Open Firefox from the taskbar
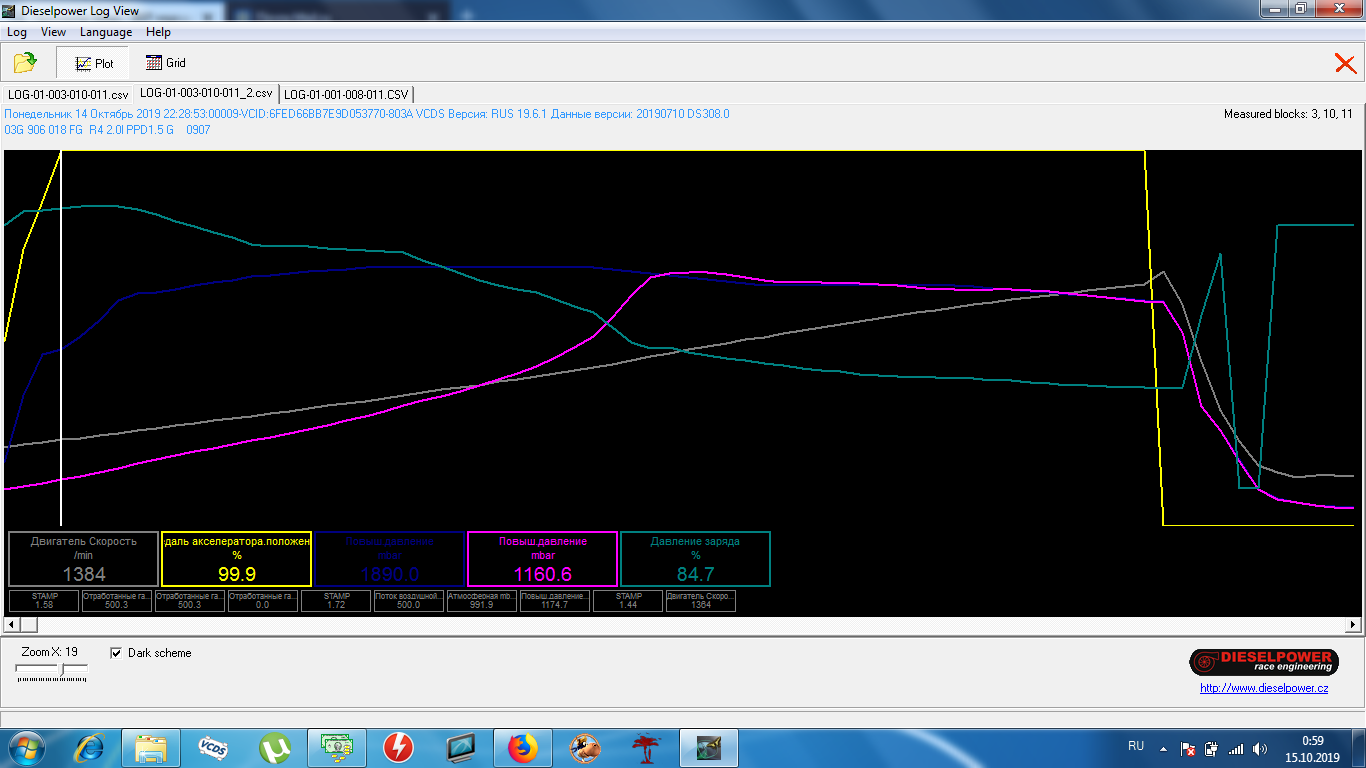 coord(523,748)
